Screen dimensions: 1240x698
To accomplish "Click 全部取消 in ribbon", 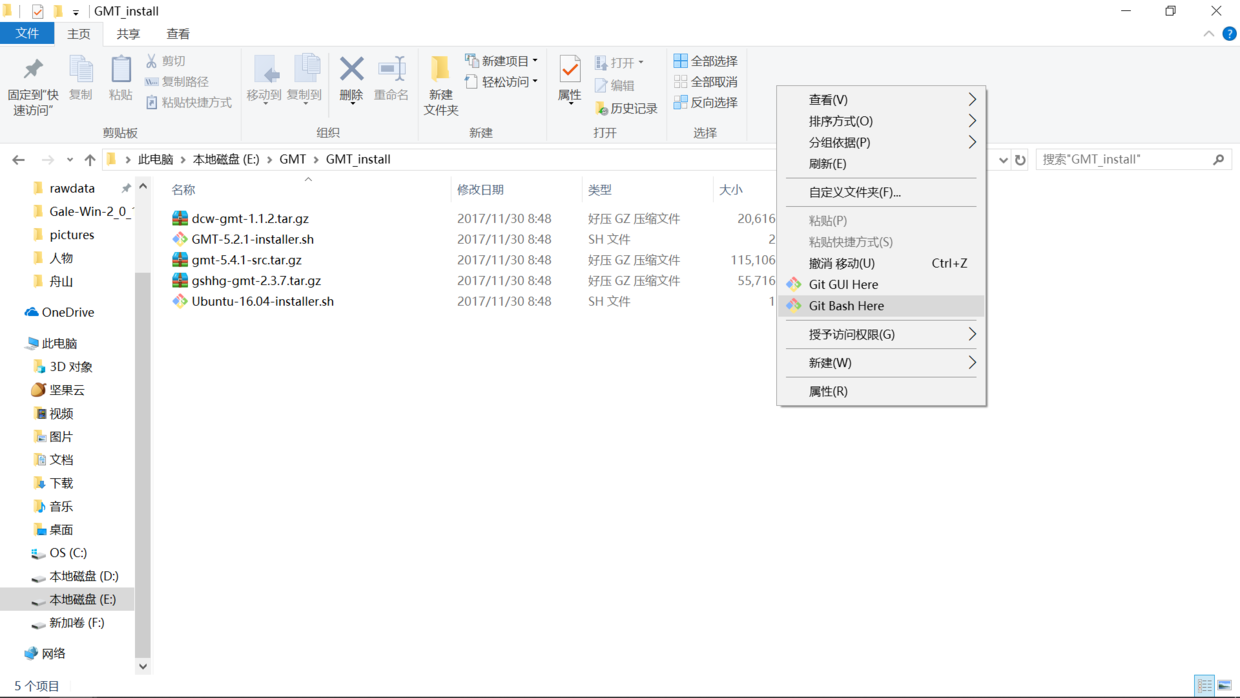I will (x=706, y=82).
